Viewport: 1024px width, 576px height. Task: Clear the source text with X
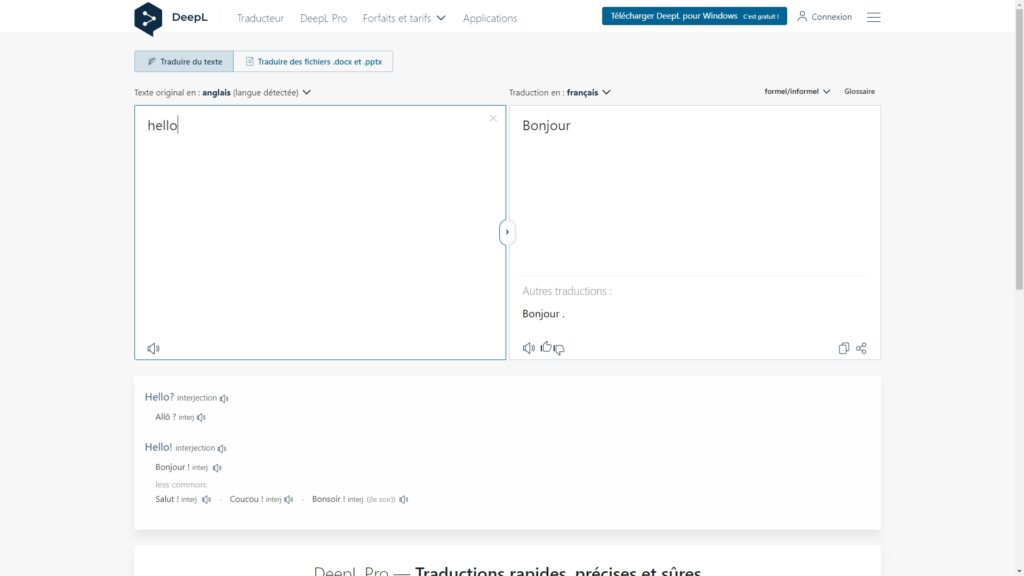point(493,118)
